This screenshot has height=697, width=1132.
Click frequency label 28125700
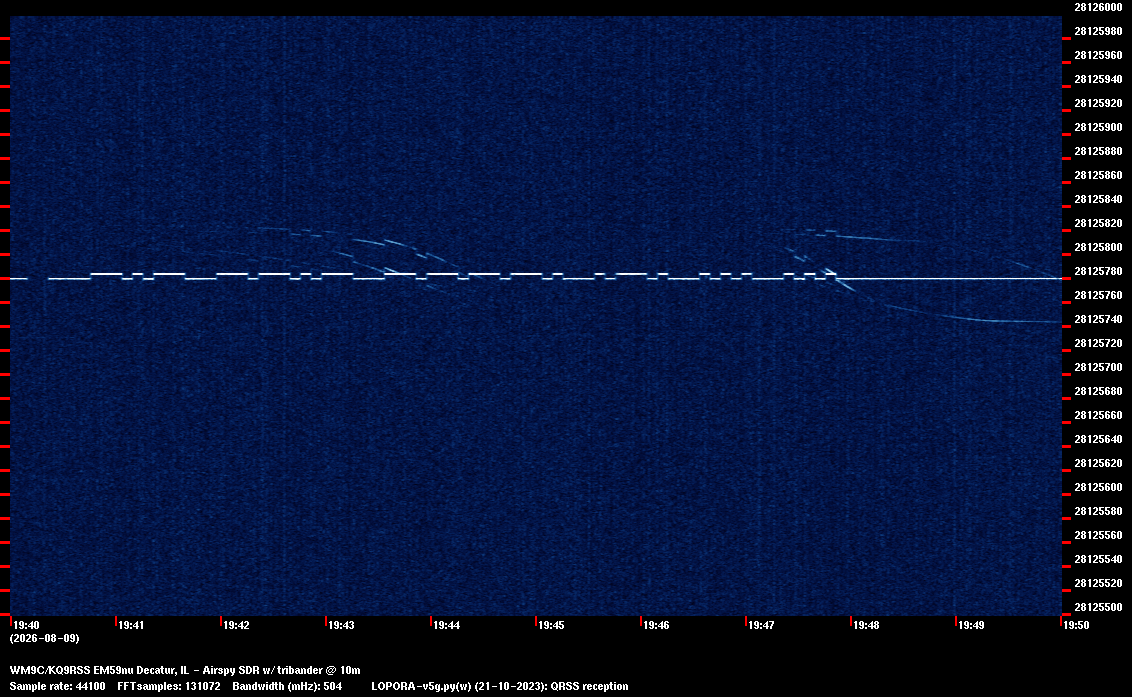click(x=1098, y=367)
